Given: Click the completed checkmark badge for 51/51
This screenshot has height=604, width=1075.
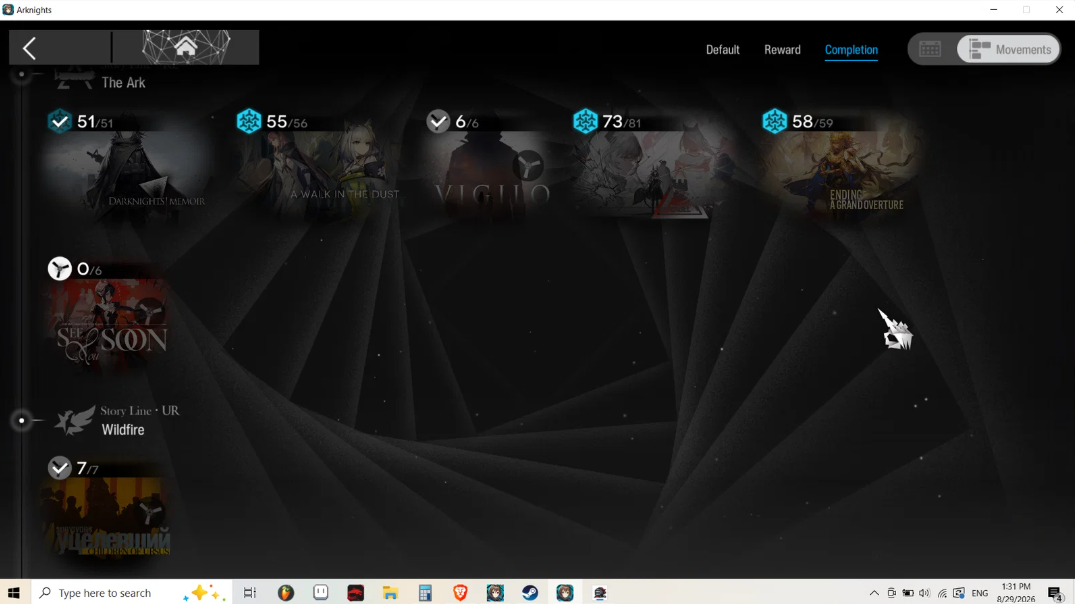Looking at the screenshot, I should tap(60, 121).
